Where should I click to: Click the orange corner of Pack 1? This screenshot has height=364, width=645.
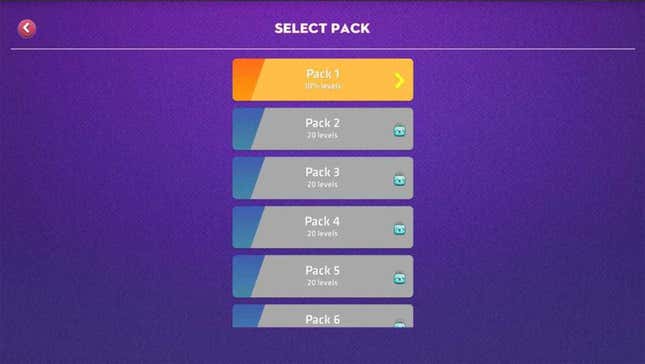246,79
